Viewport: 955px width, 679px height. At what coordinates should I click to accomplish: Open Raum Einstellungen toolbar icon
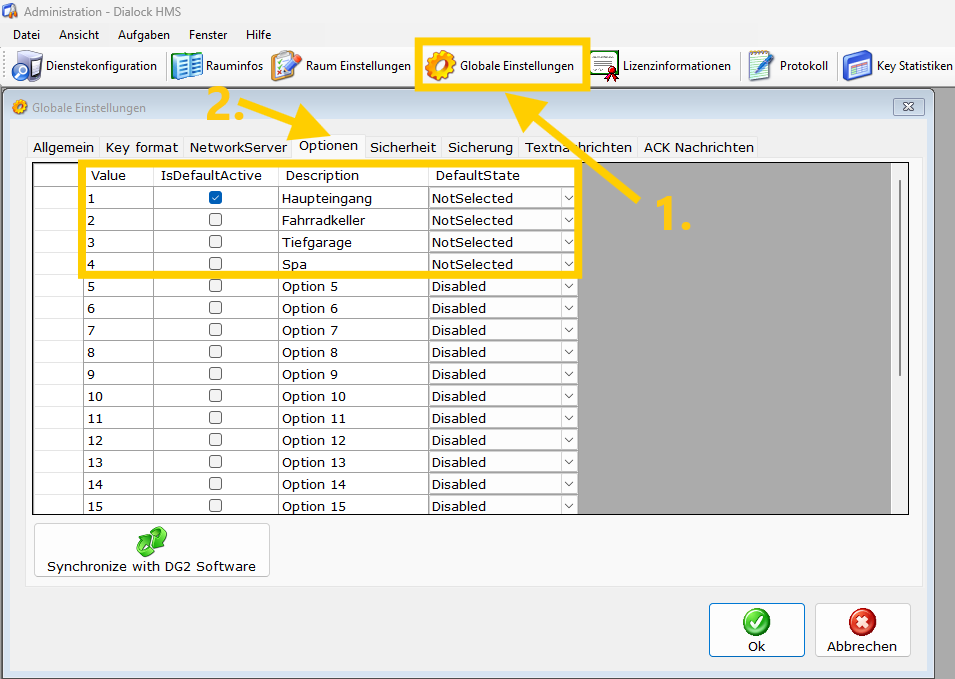pos(287,66)
